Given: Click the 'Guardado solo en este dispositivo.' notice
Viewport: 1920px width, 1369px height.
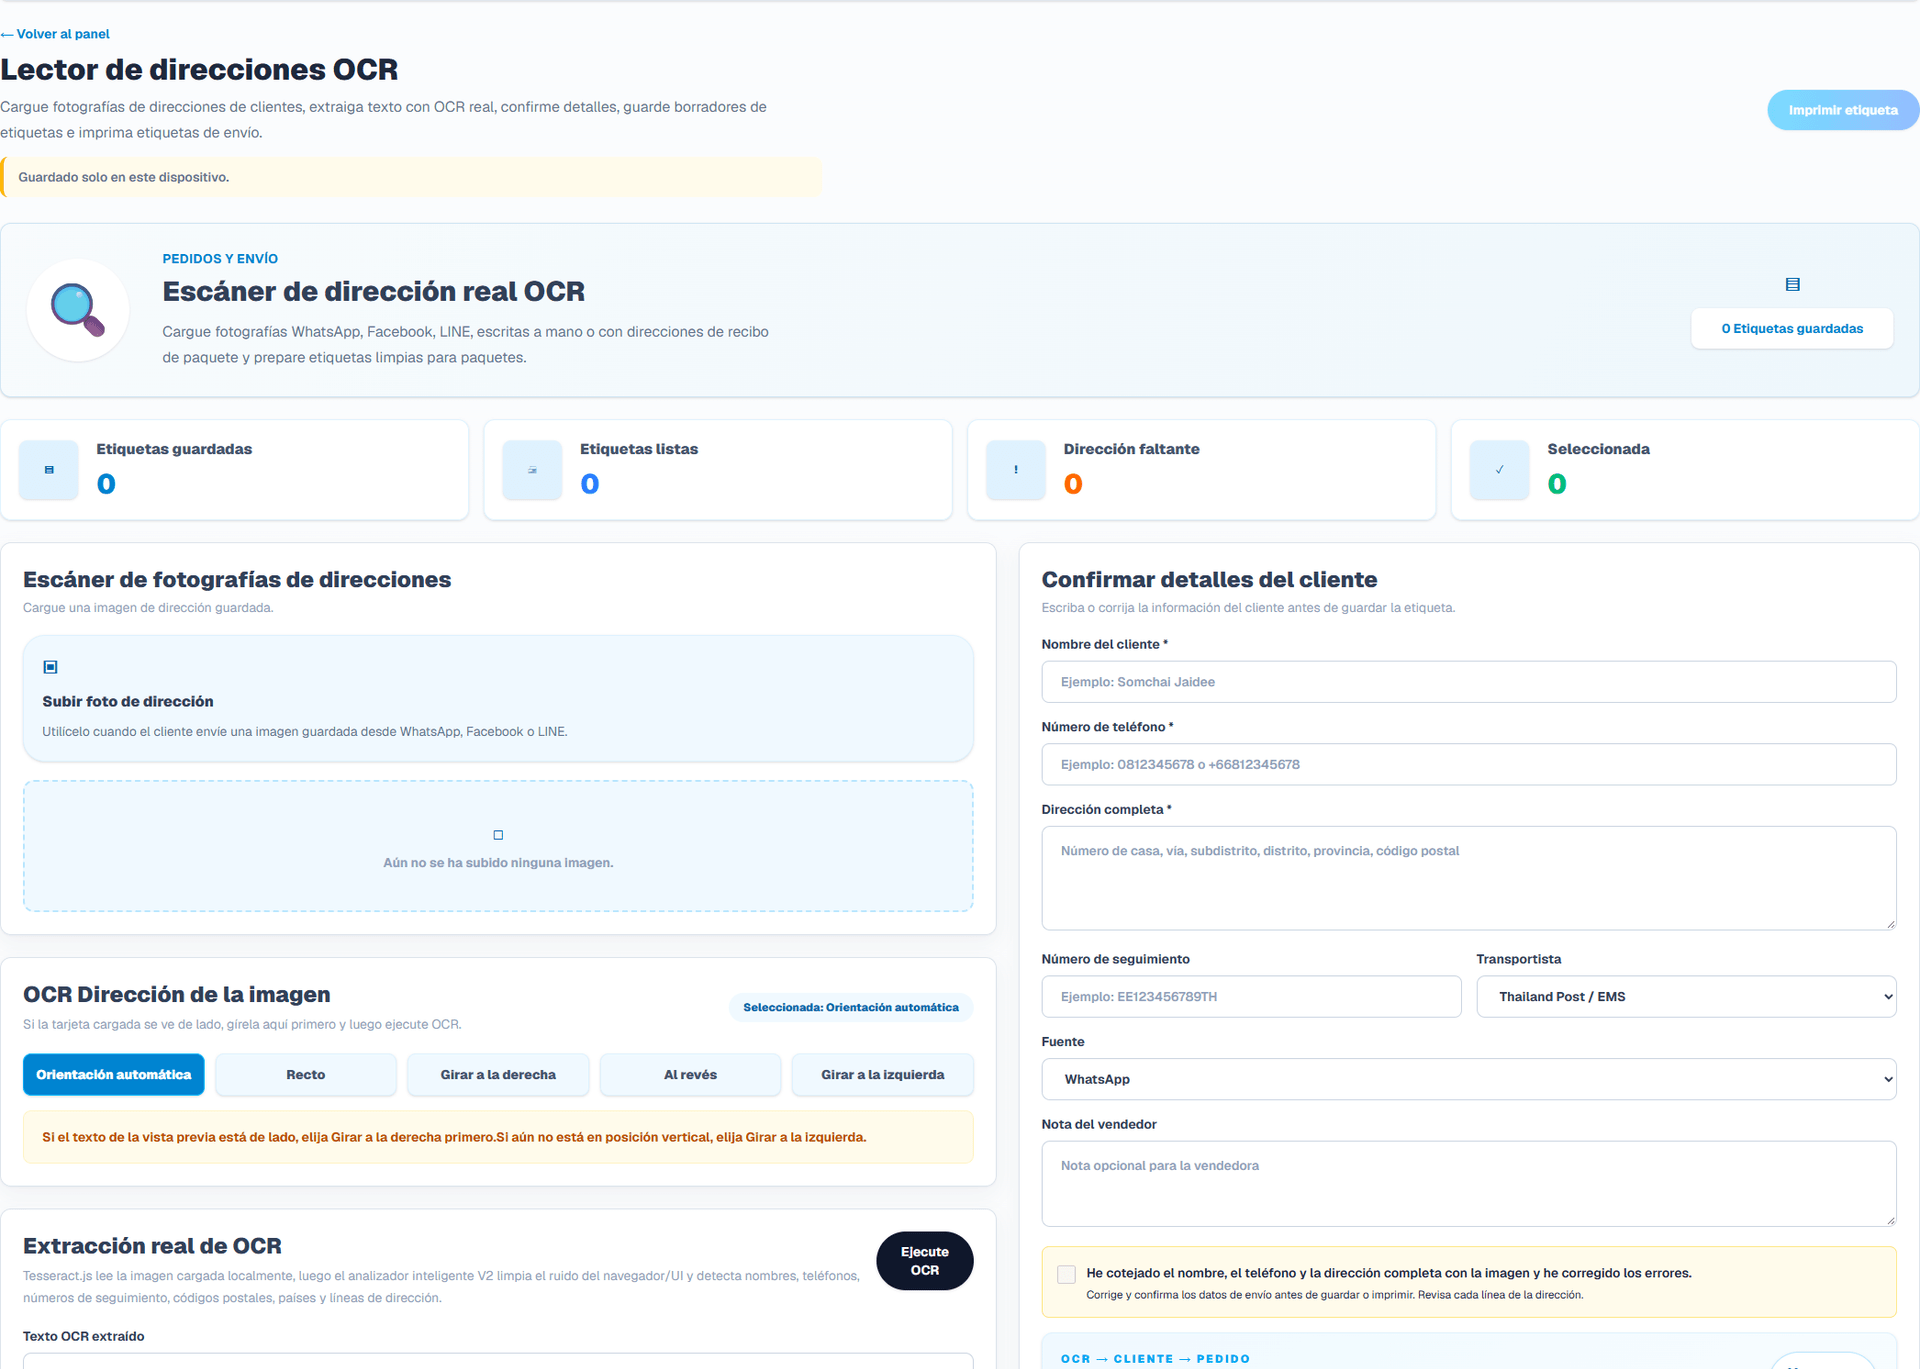Looking at the screenshot, I should point(410,177).
